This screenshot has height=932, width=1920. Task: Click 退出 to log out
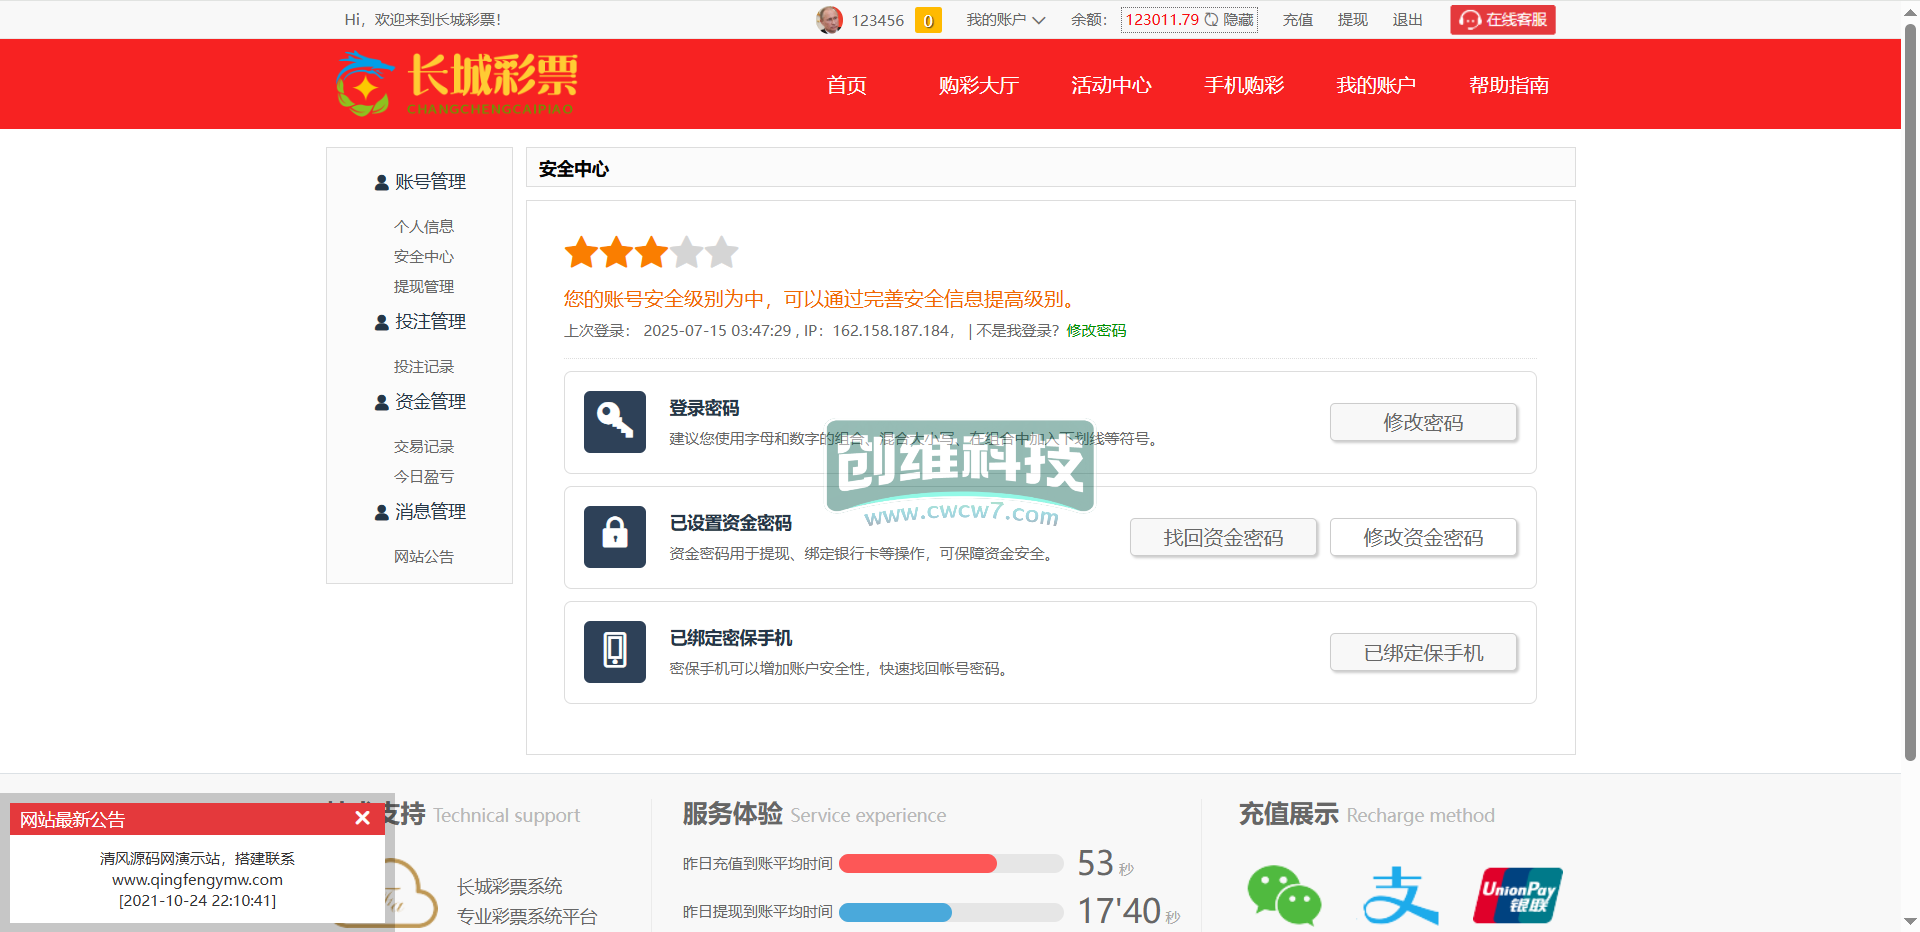(x=1408, y=20)
